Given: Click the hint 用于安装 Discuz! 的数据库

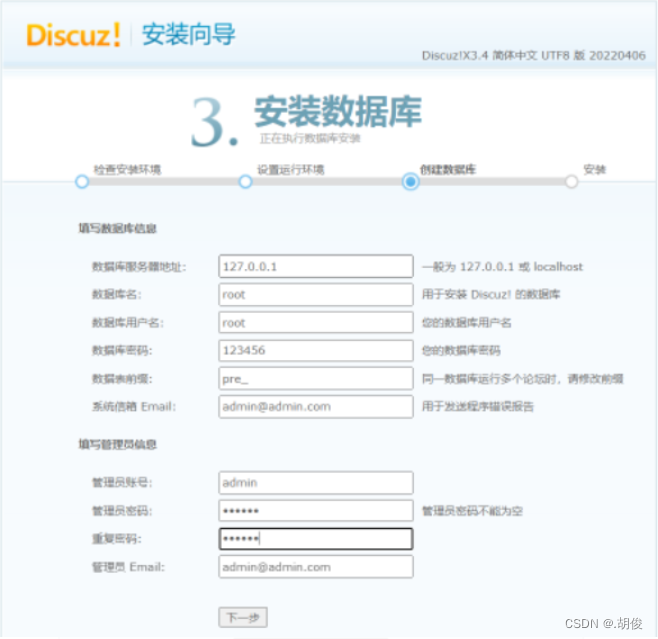Looking at the screenshot, I should pos(491,295).
